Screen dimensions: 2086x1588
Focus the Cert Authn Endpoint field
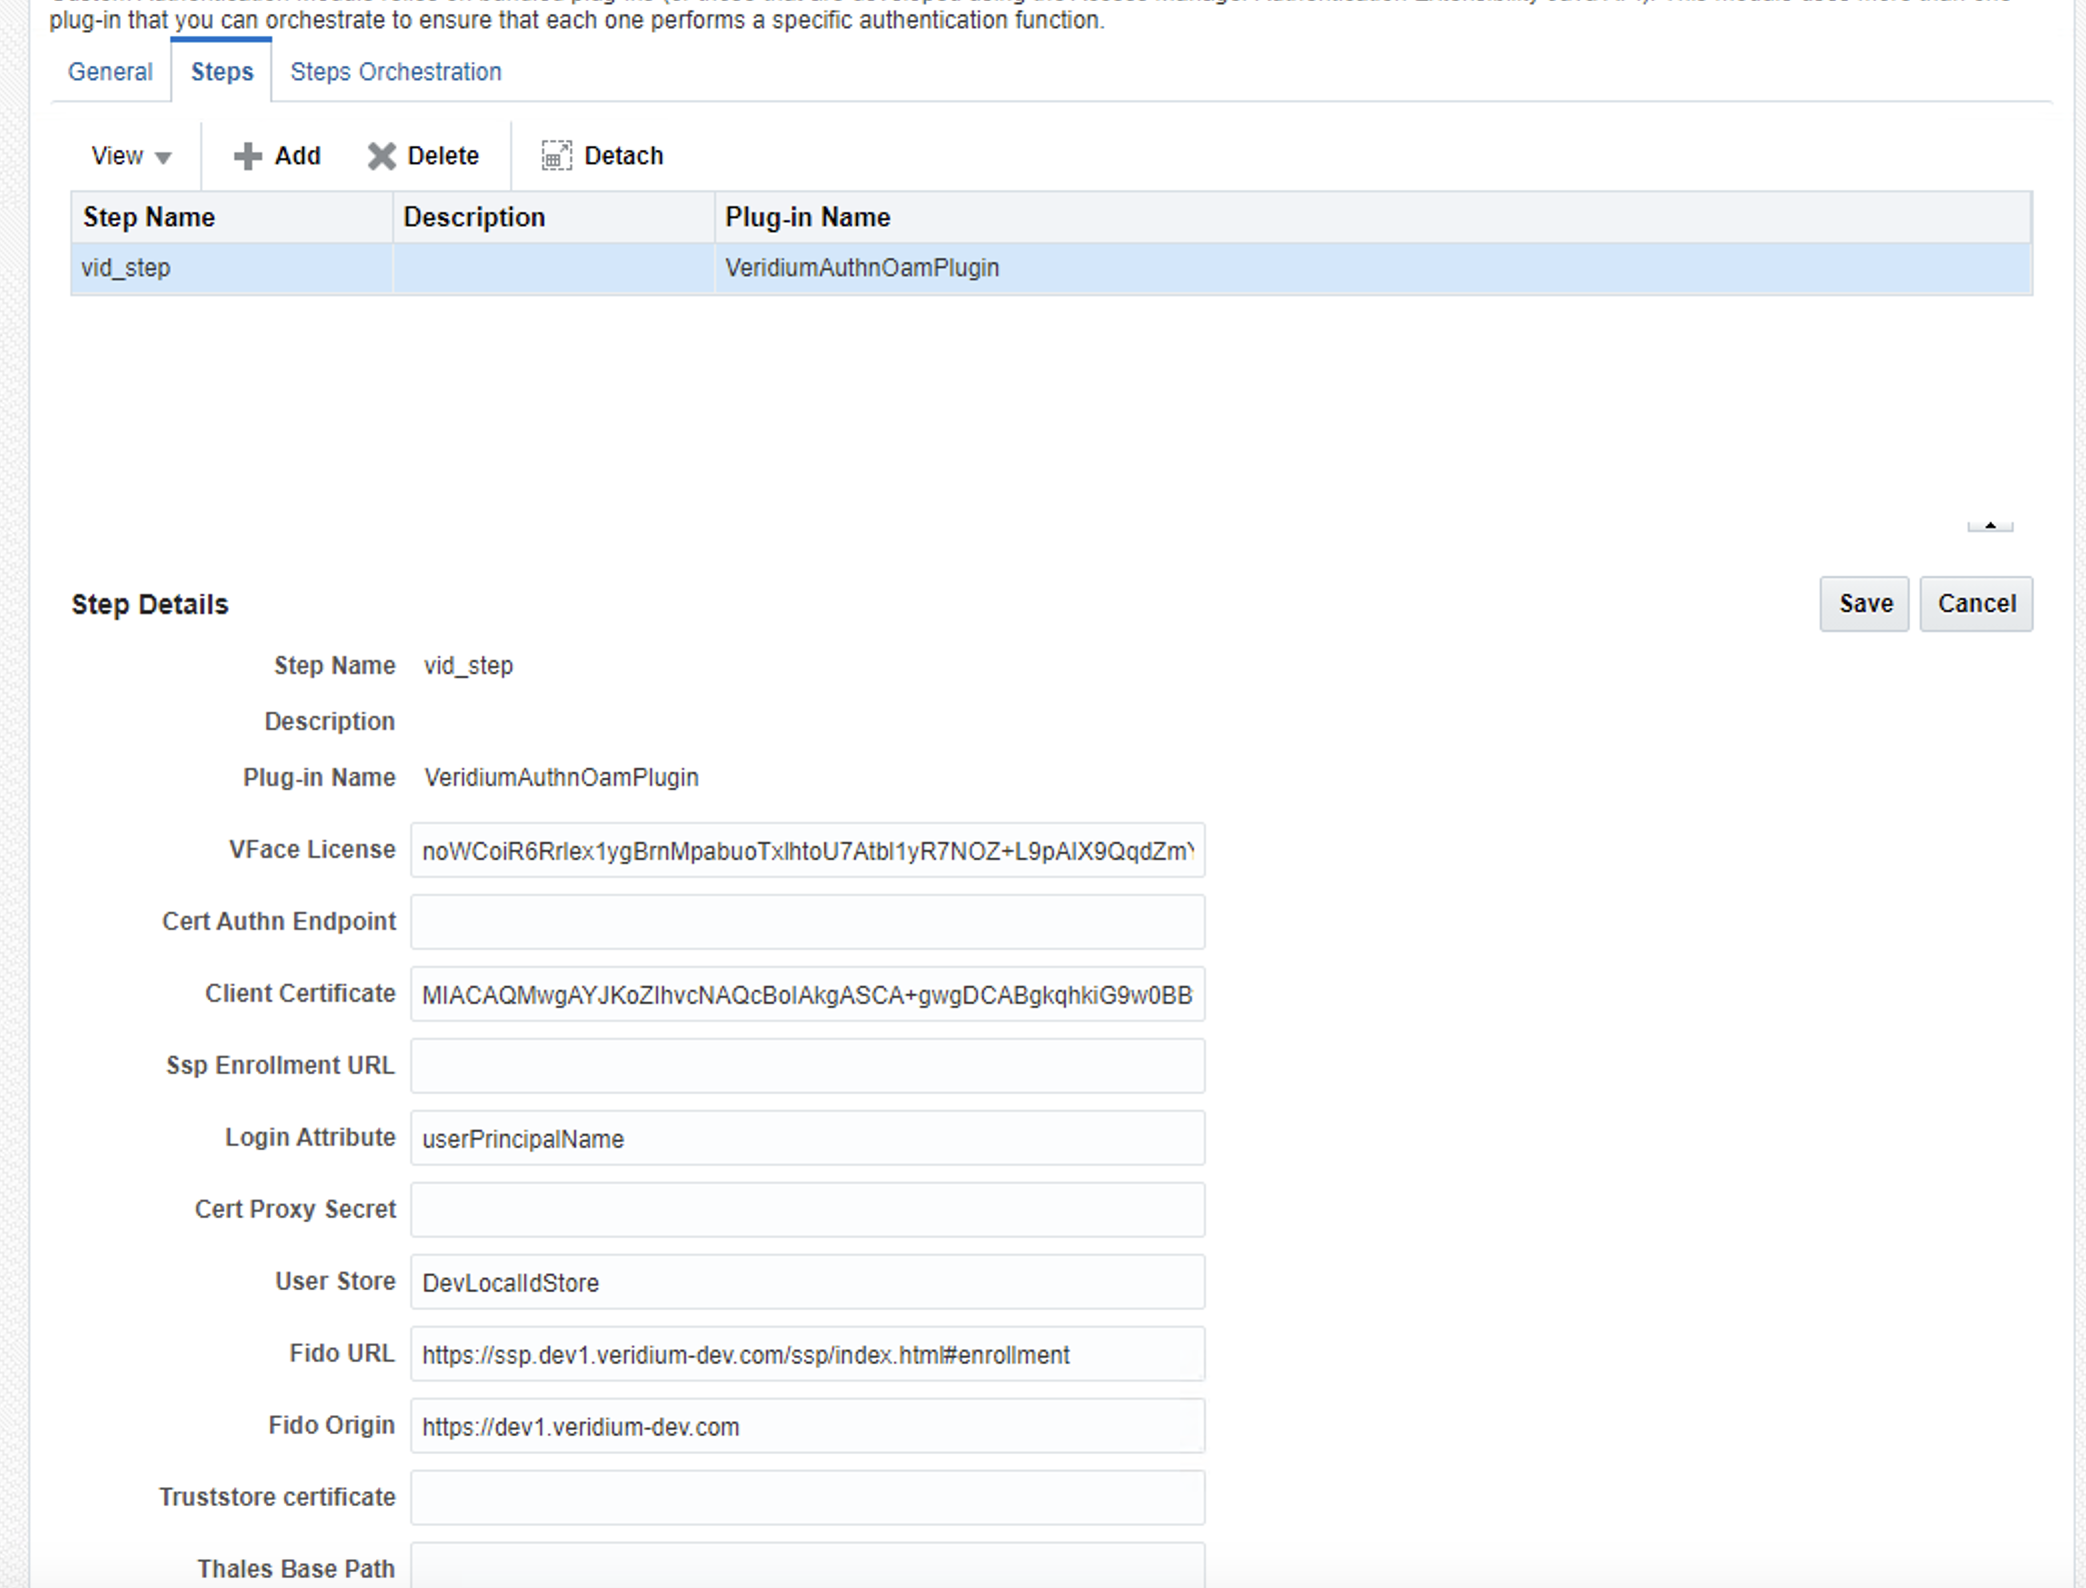807,922
